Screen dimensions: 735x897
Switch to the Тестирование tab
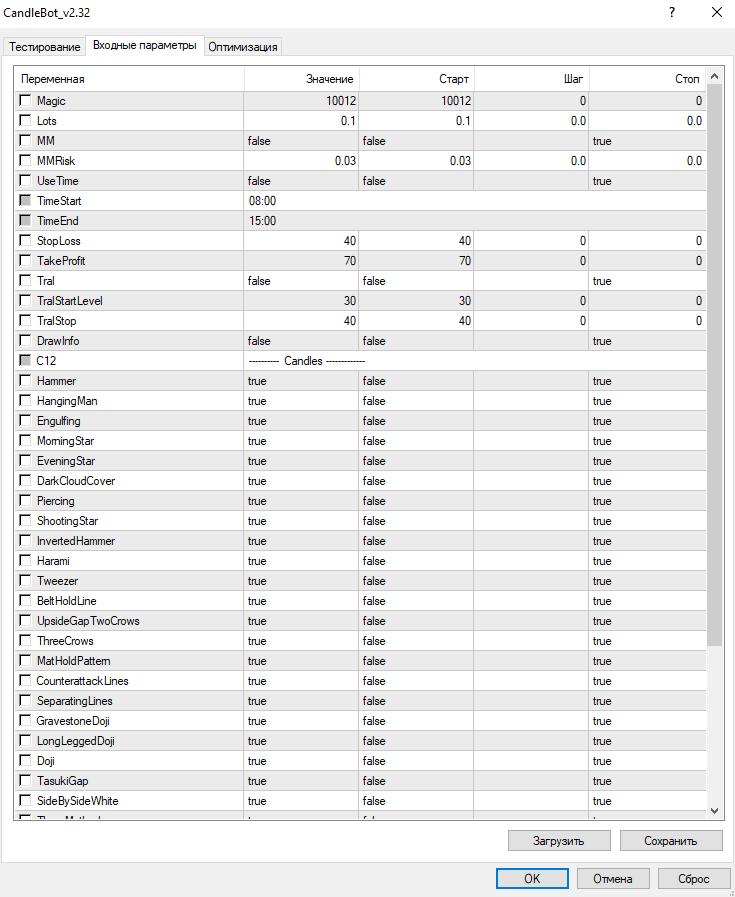click(x=44, y=47)
